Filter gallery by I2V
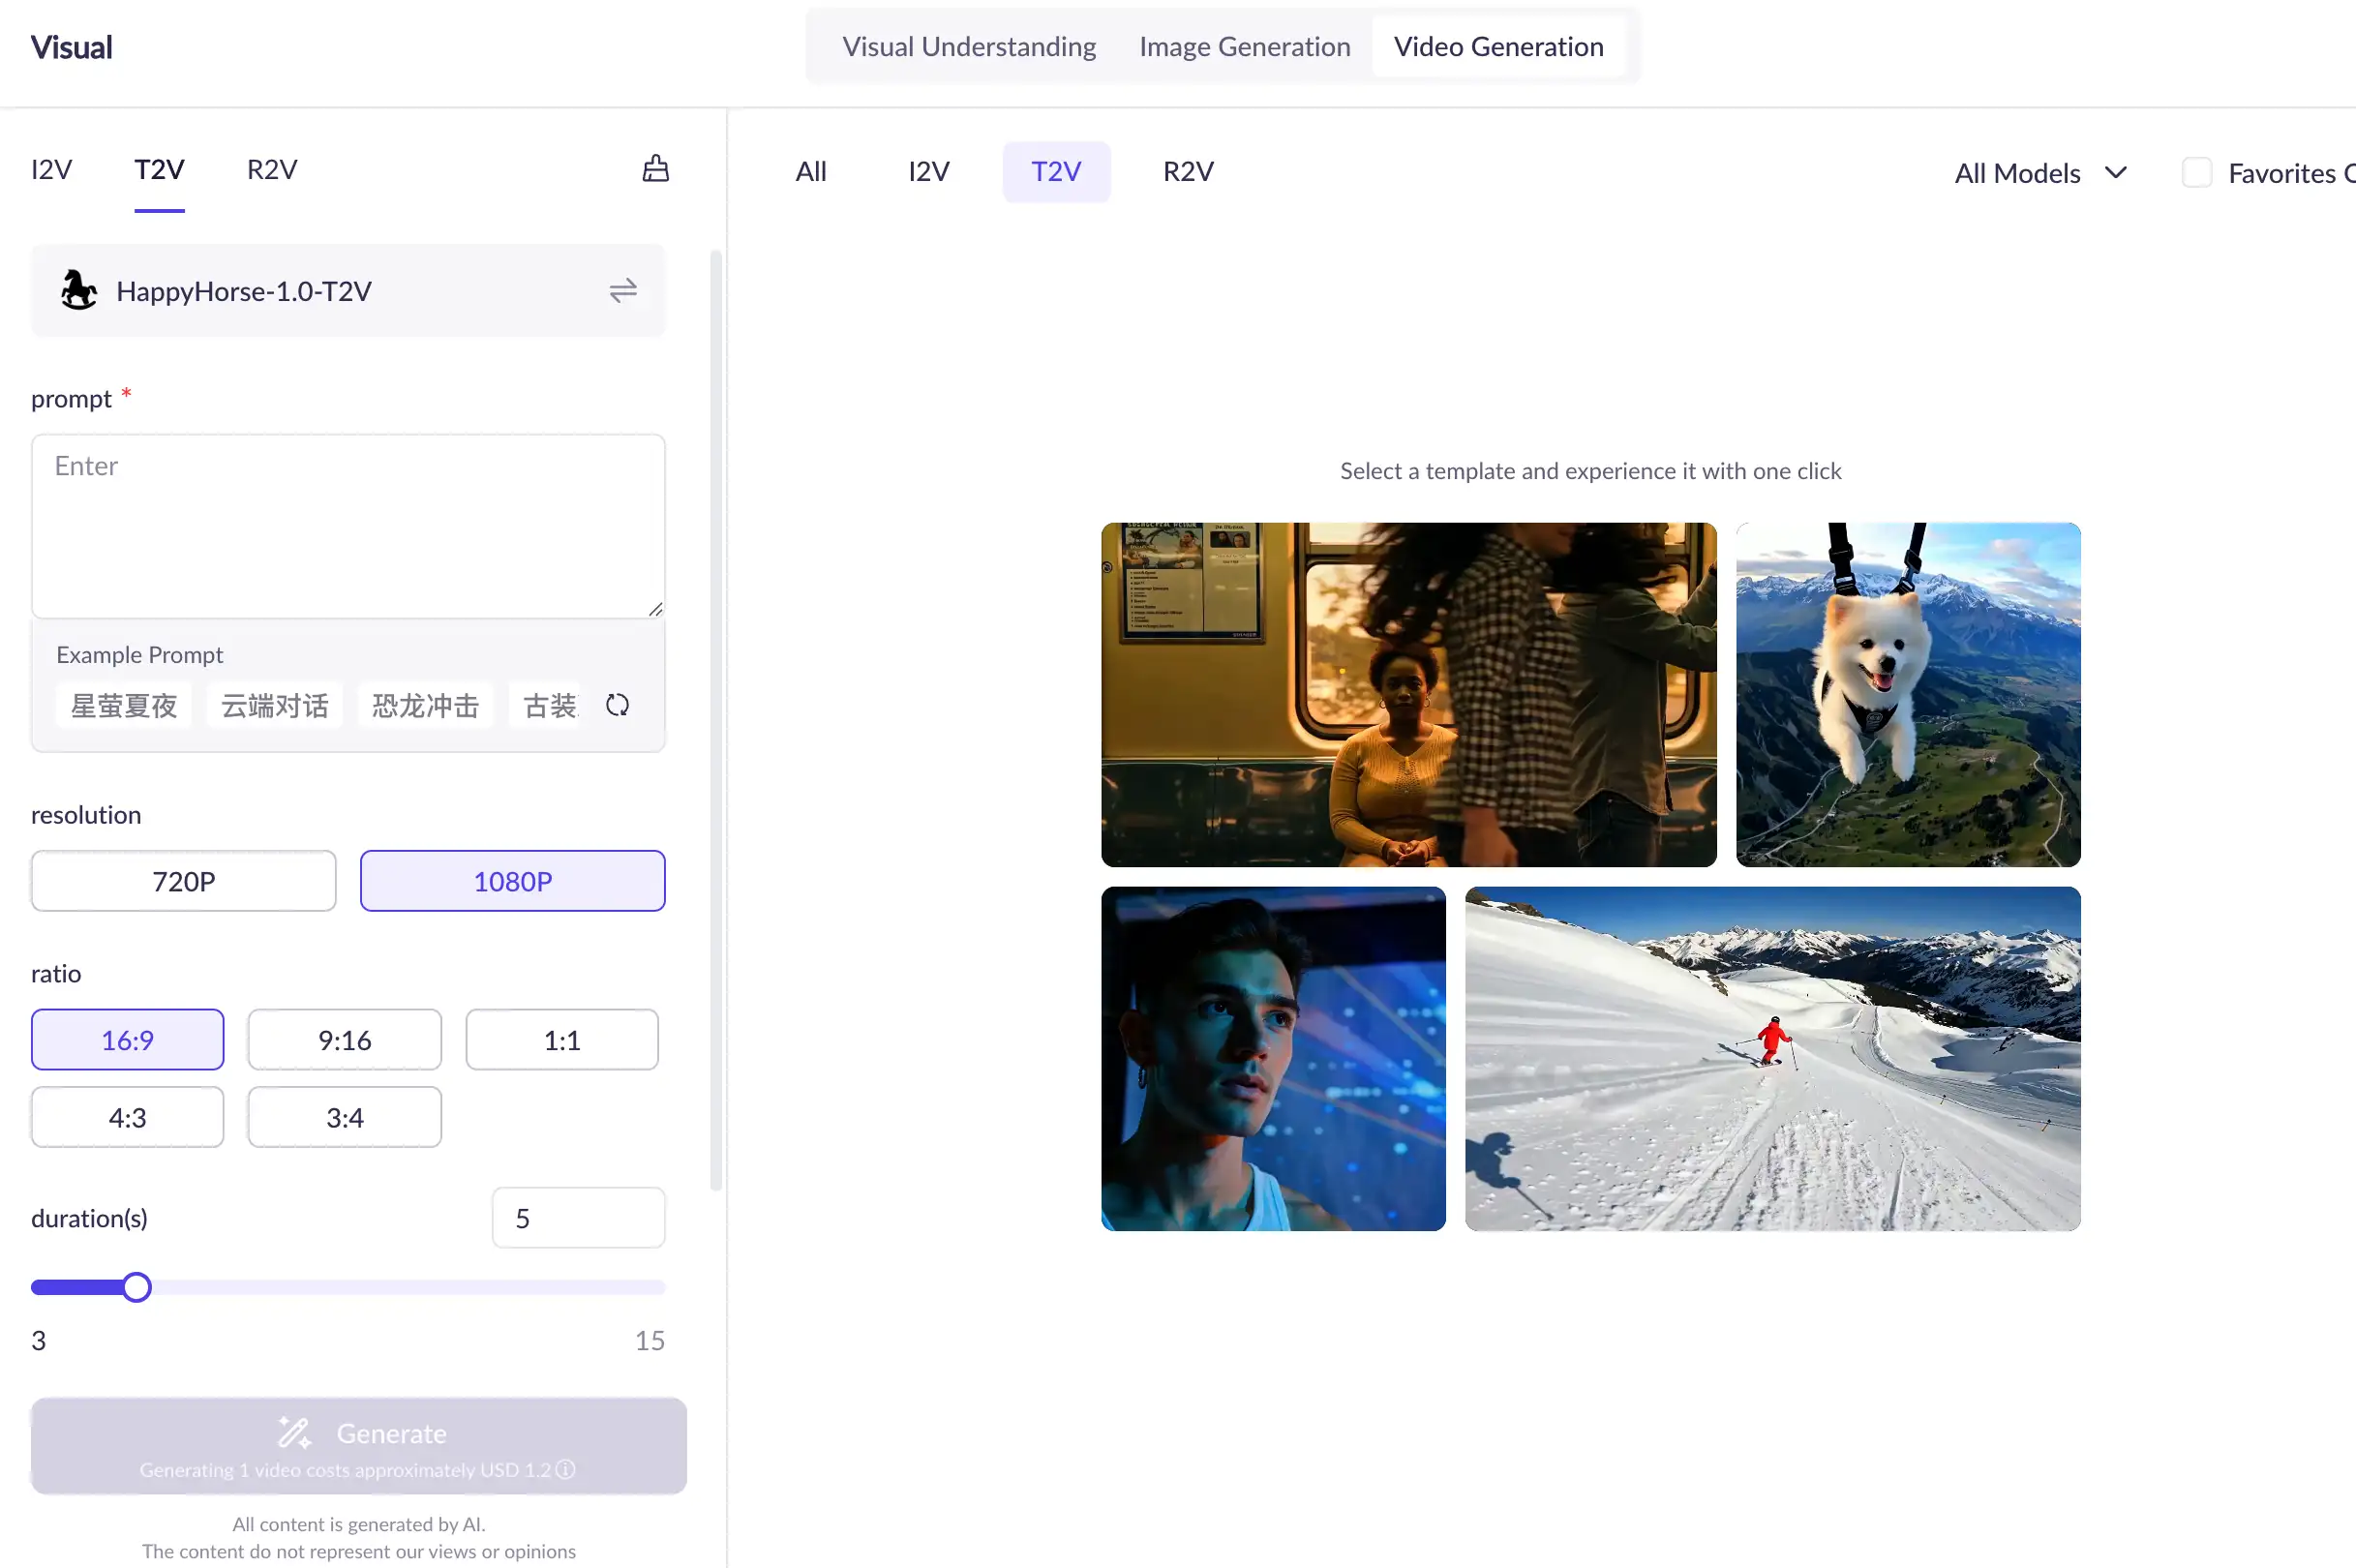 tap(929, 172)
